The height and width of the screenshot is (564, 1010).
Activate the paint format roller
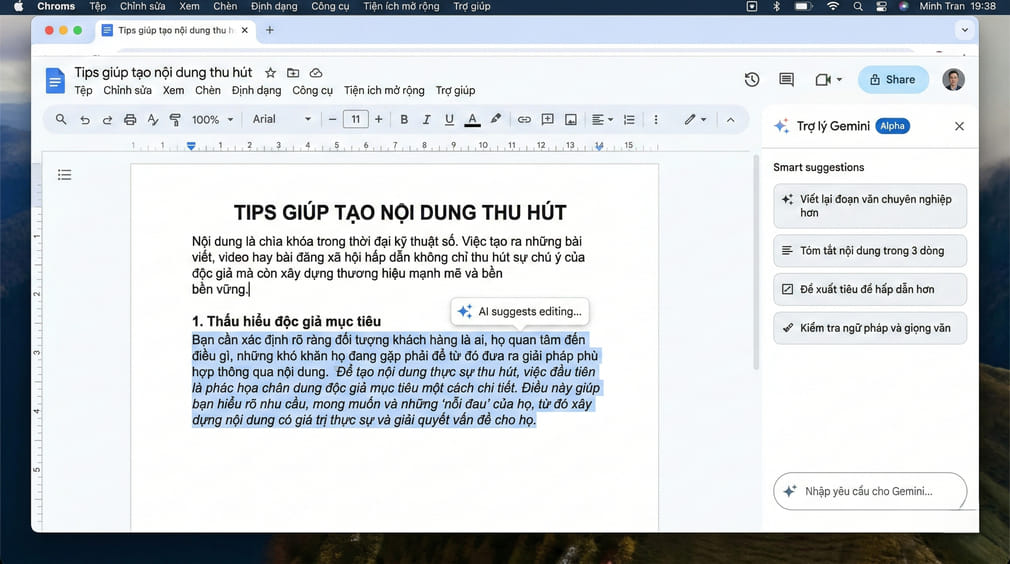(175, 120)
